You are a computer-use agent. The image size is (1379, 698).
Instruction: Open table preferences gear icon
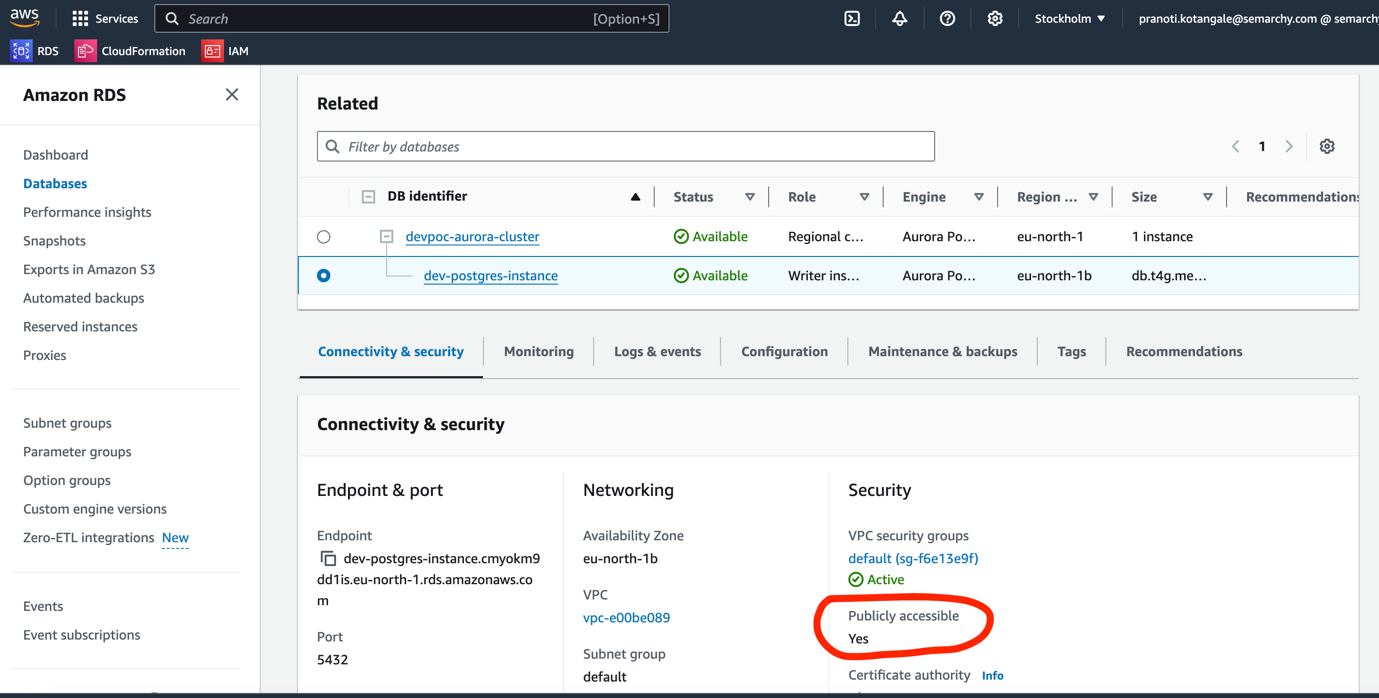1327,146
